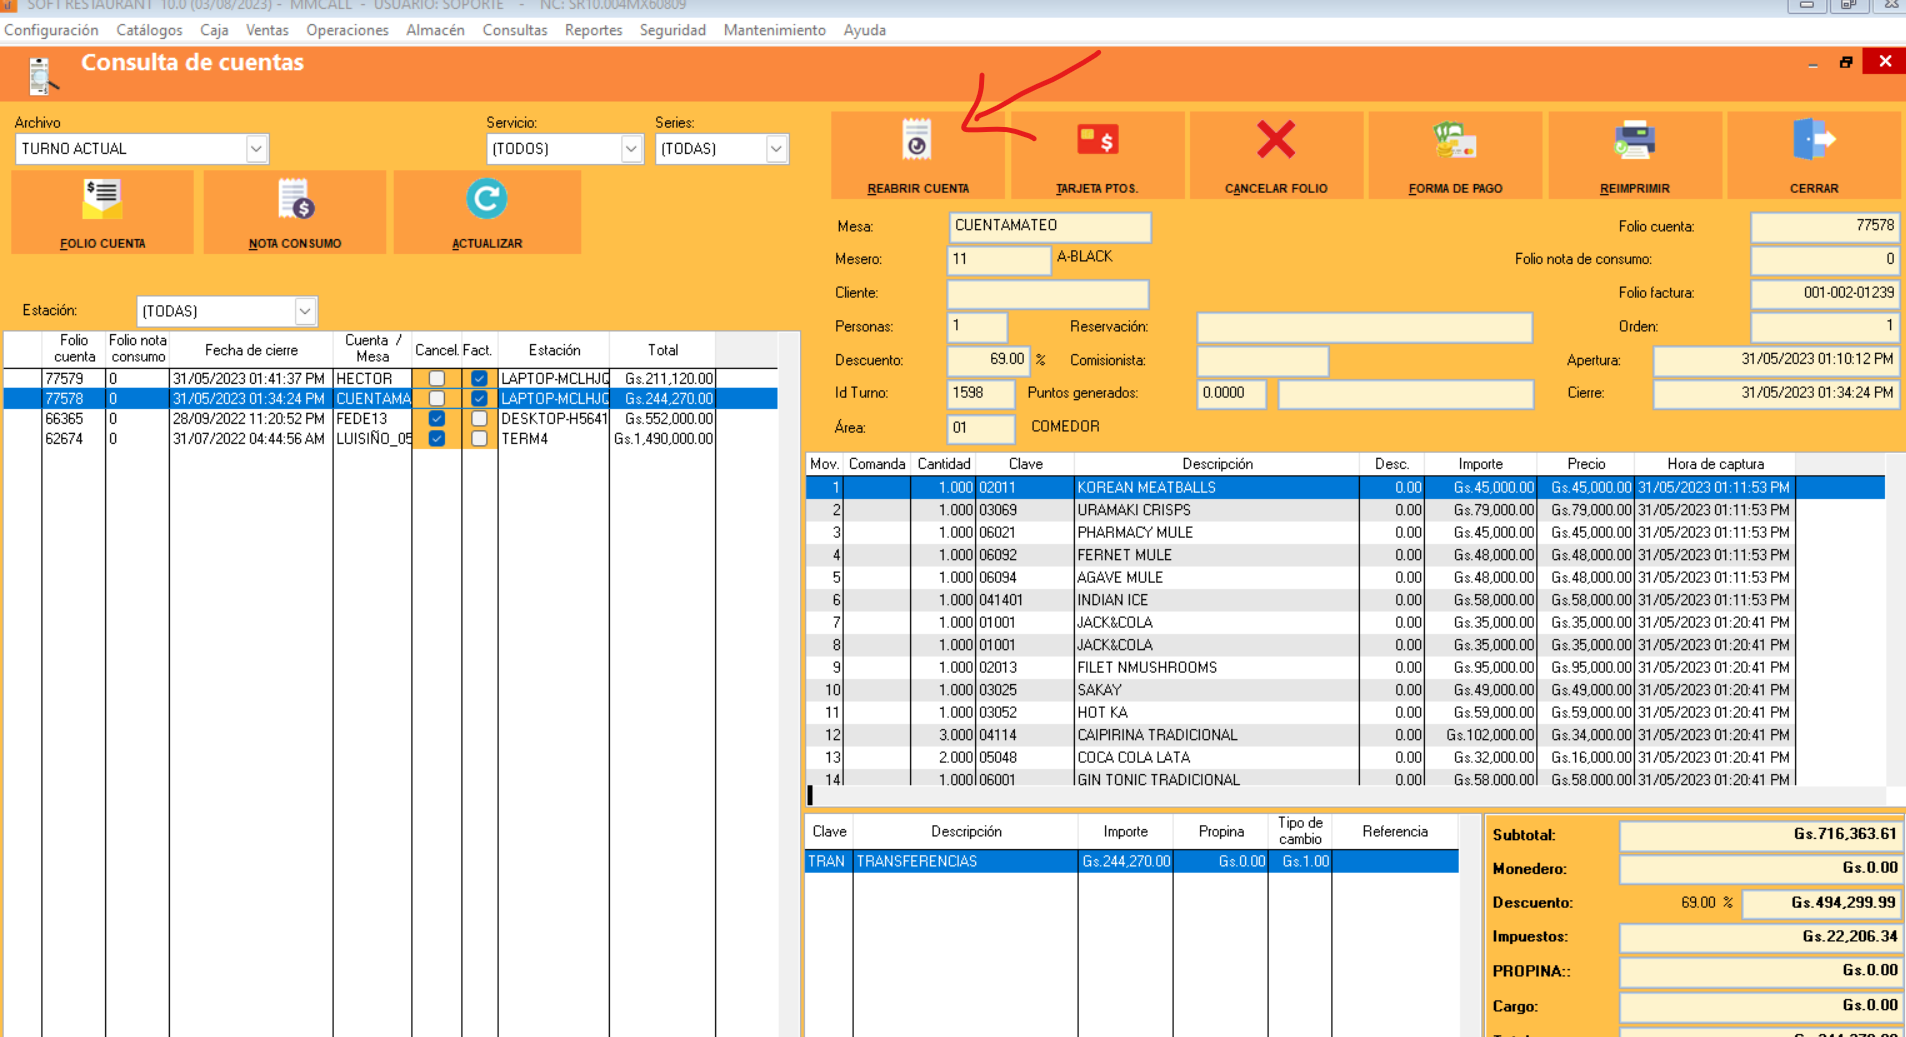Viewport: 1906px width, 1037px height.
Task: Open the Servicio dropdown list
Action: (x=631, y=149)
